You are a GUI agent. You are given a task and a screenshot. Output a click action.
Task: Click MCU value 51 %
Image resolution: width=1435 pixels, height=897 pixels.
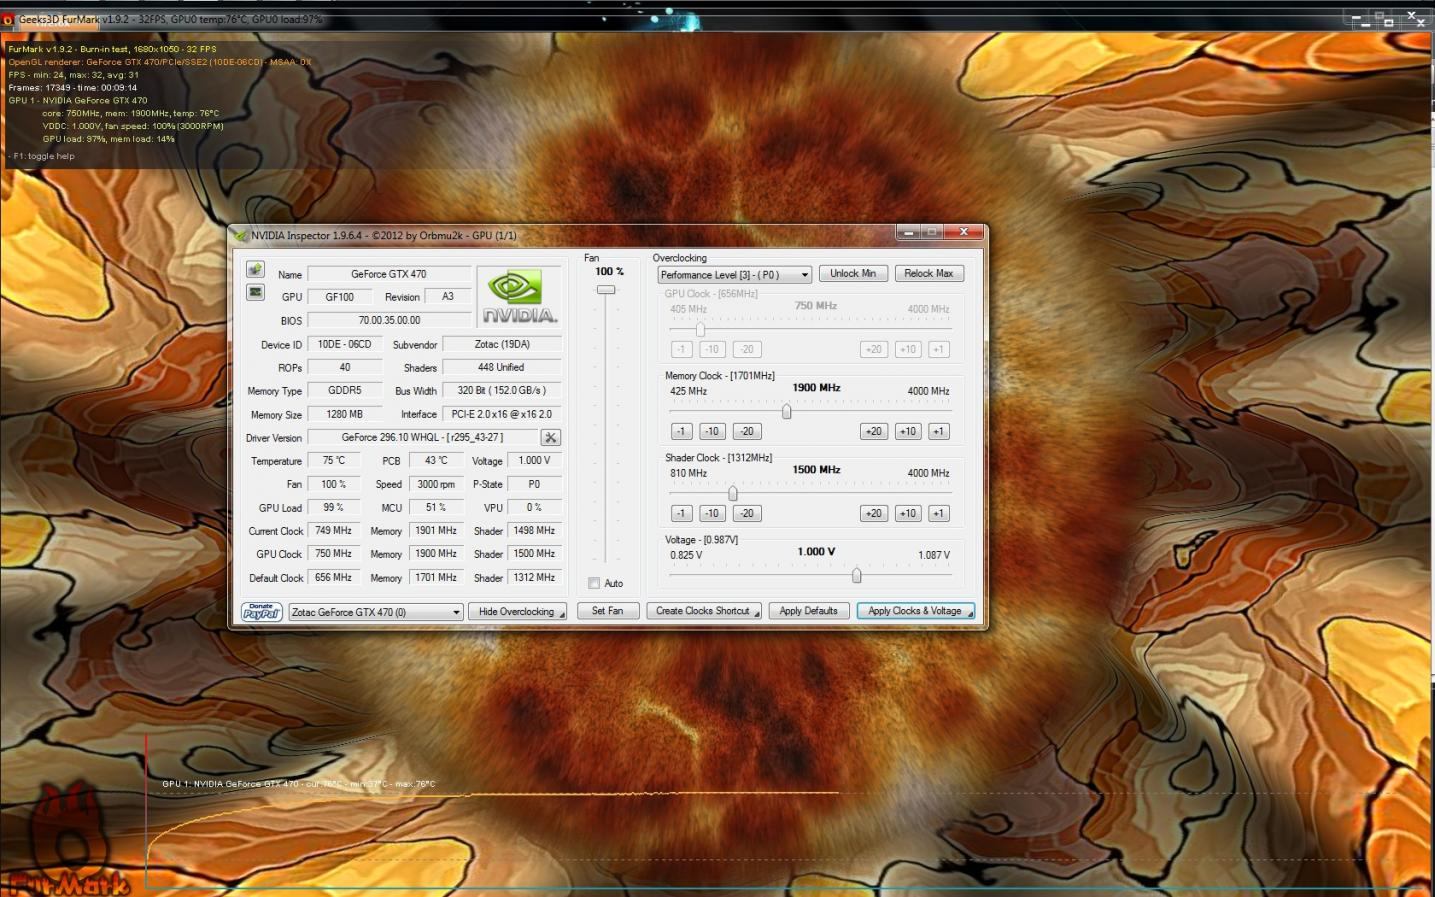(x=436, y=508)
